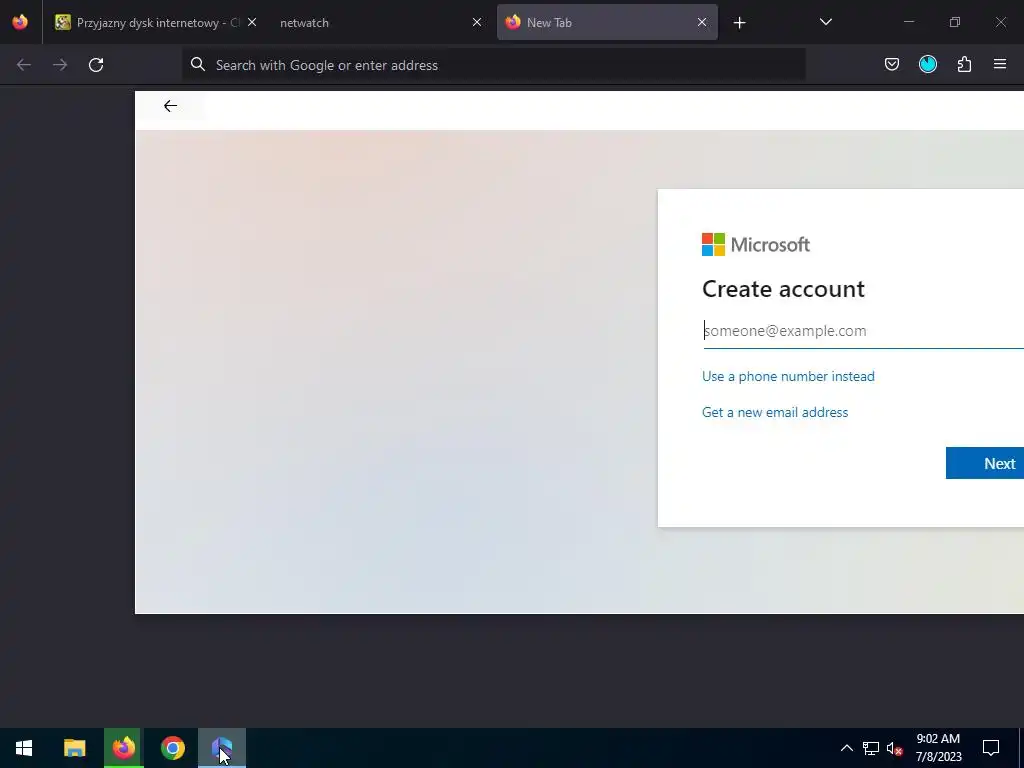Click the back arrow in the white page header
The image size is (1024, 768).
tap(170, 106)
